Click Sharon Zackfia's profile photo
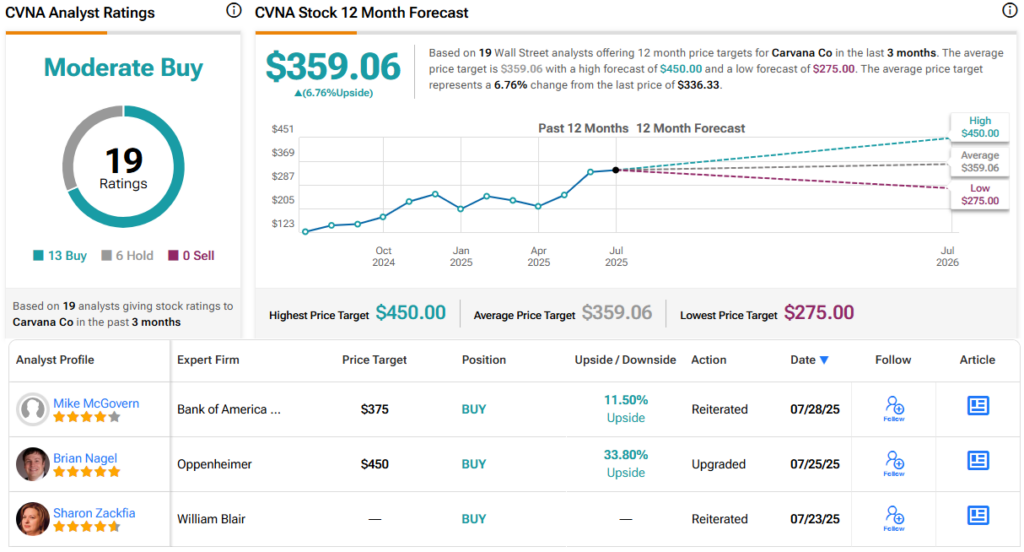The width and height of the screenshot is (1024, 552). click(x=33, y=519)
